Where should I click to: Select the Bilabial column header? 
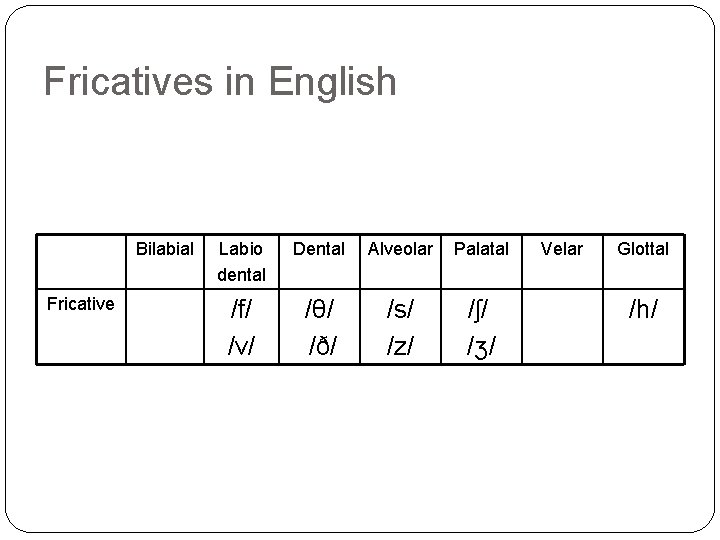pos(163,248)
